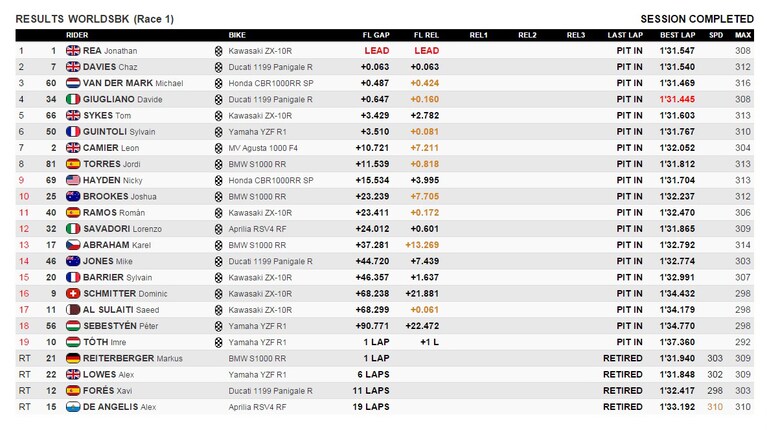This screenshot has height=430, width=767.
Task: Click the USA flag beside HAYDEN Nicky
Action: coord(73,180)
